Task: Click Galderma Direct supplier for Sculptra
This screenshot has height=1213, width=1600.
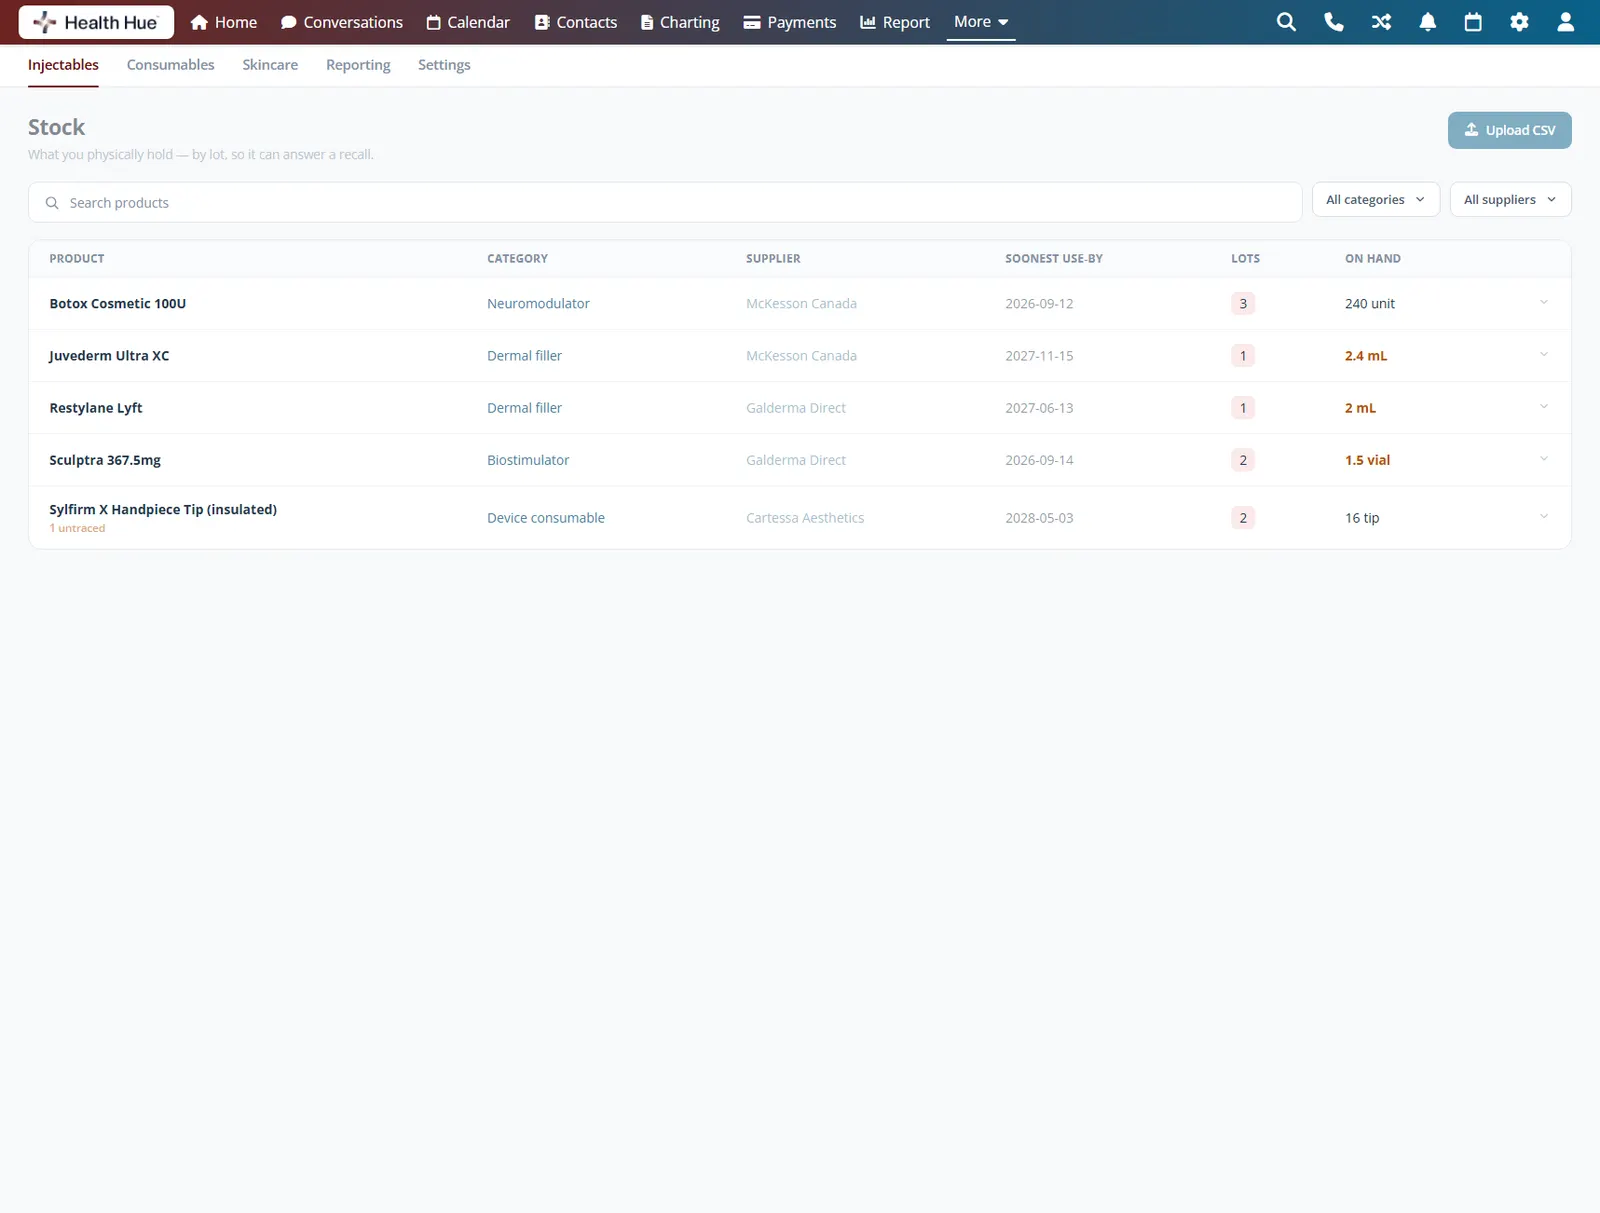Action: (x=796, y=460)
